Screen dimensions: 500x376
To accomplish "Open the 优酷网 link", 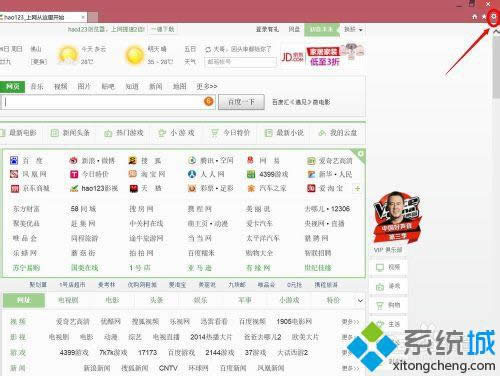I will click(111, 322).
